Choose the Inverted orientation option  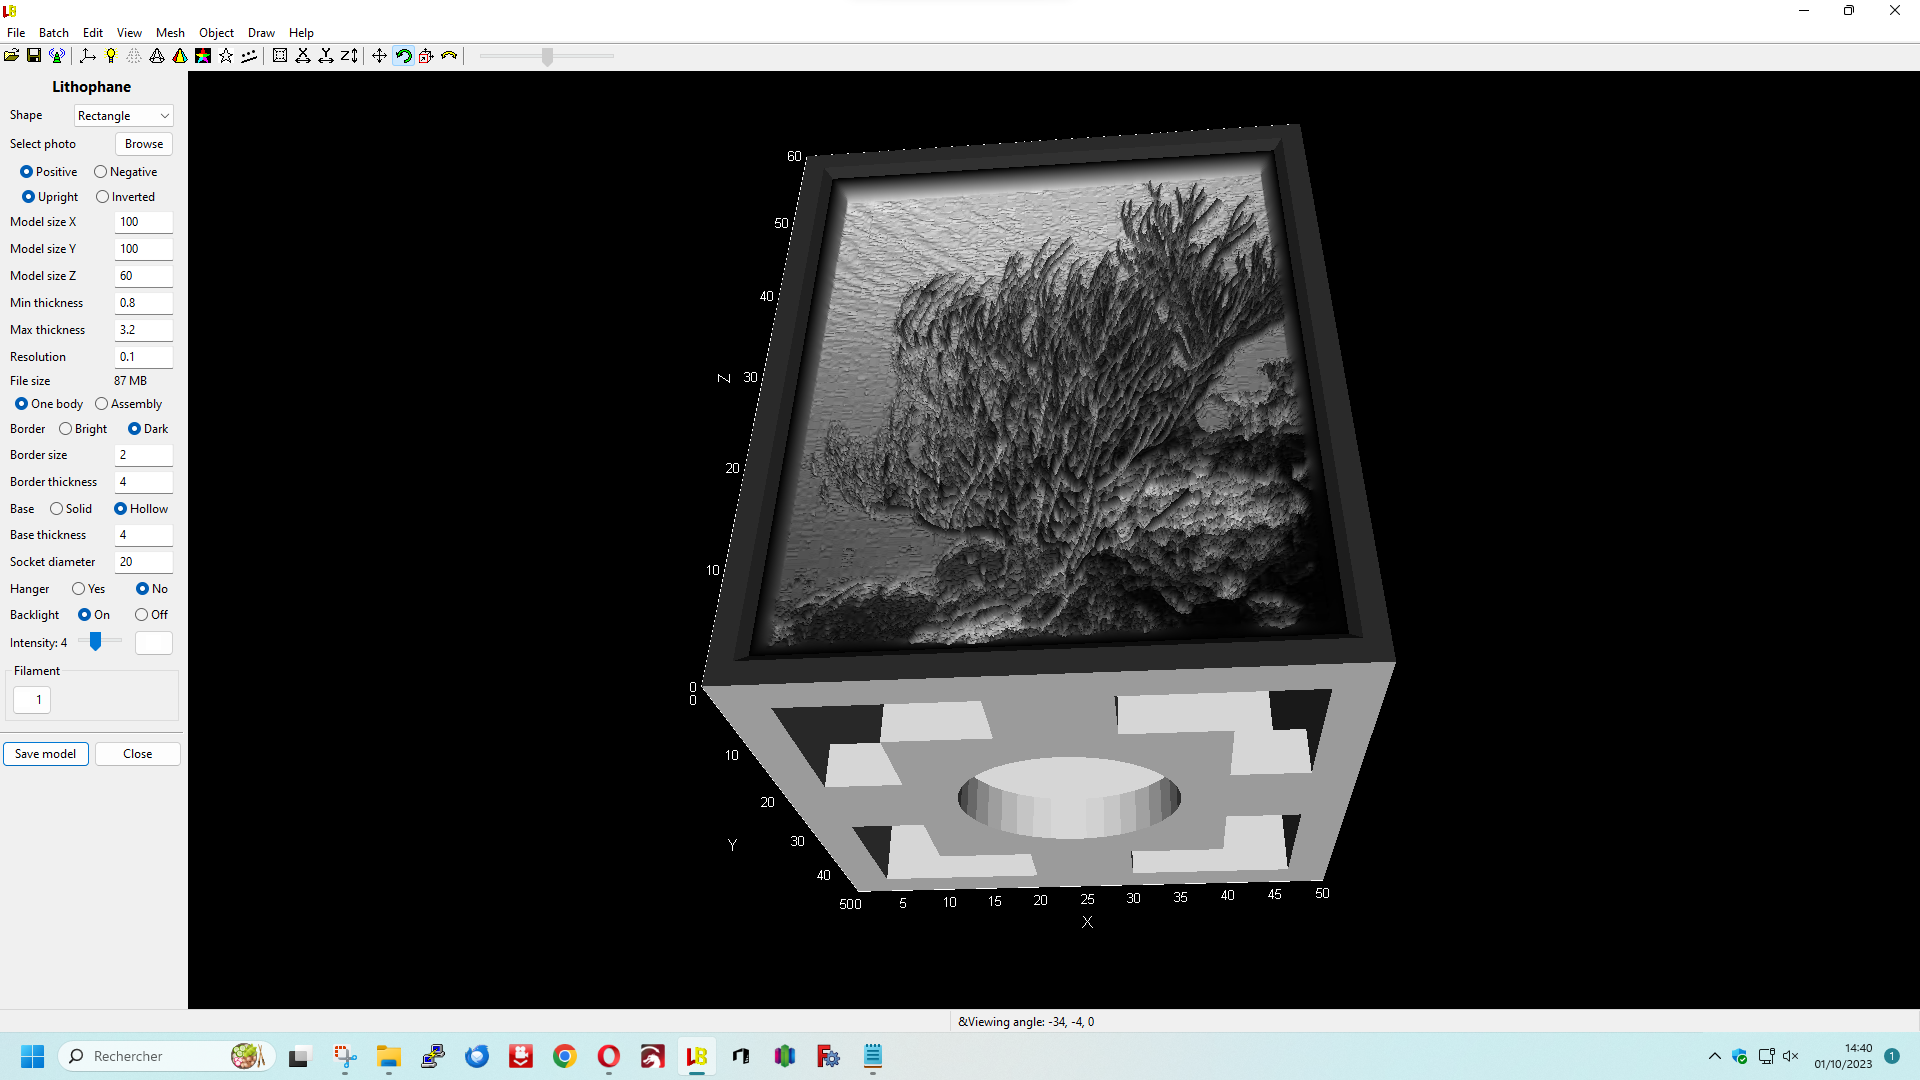(103, 197)
